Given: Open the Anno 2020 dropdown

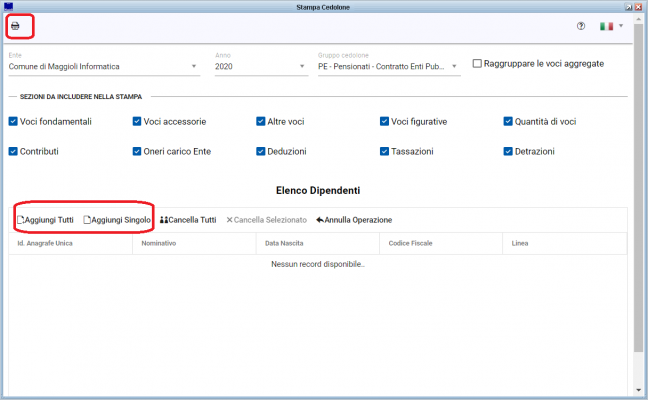Looking at the screenshot, I should click(x=261, y=67).
